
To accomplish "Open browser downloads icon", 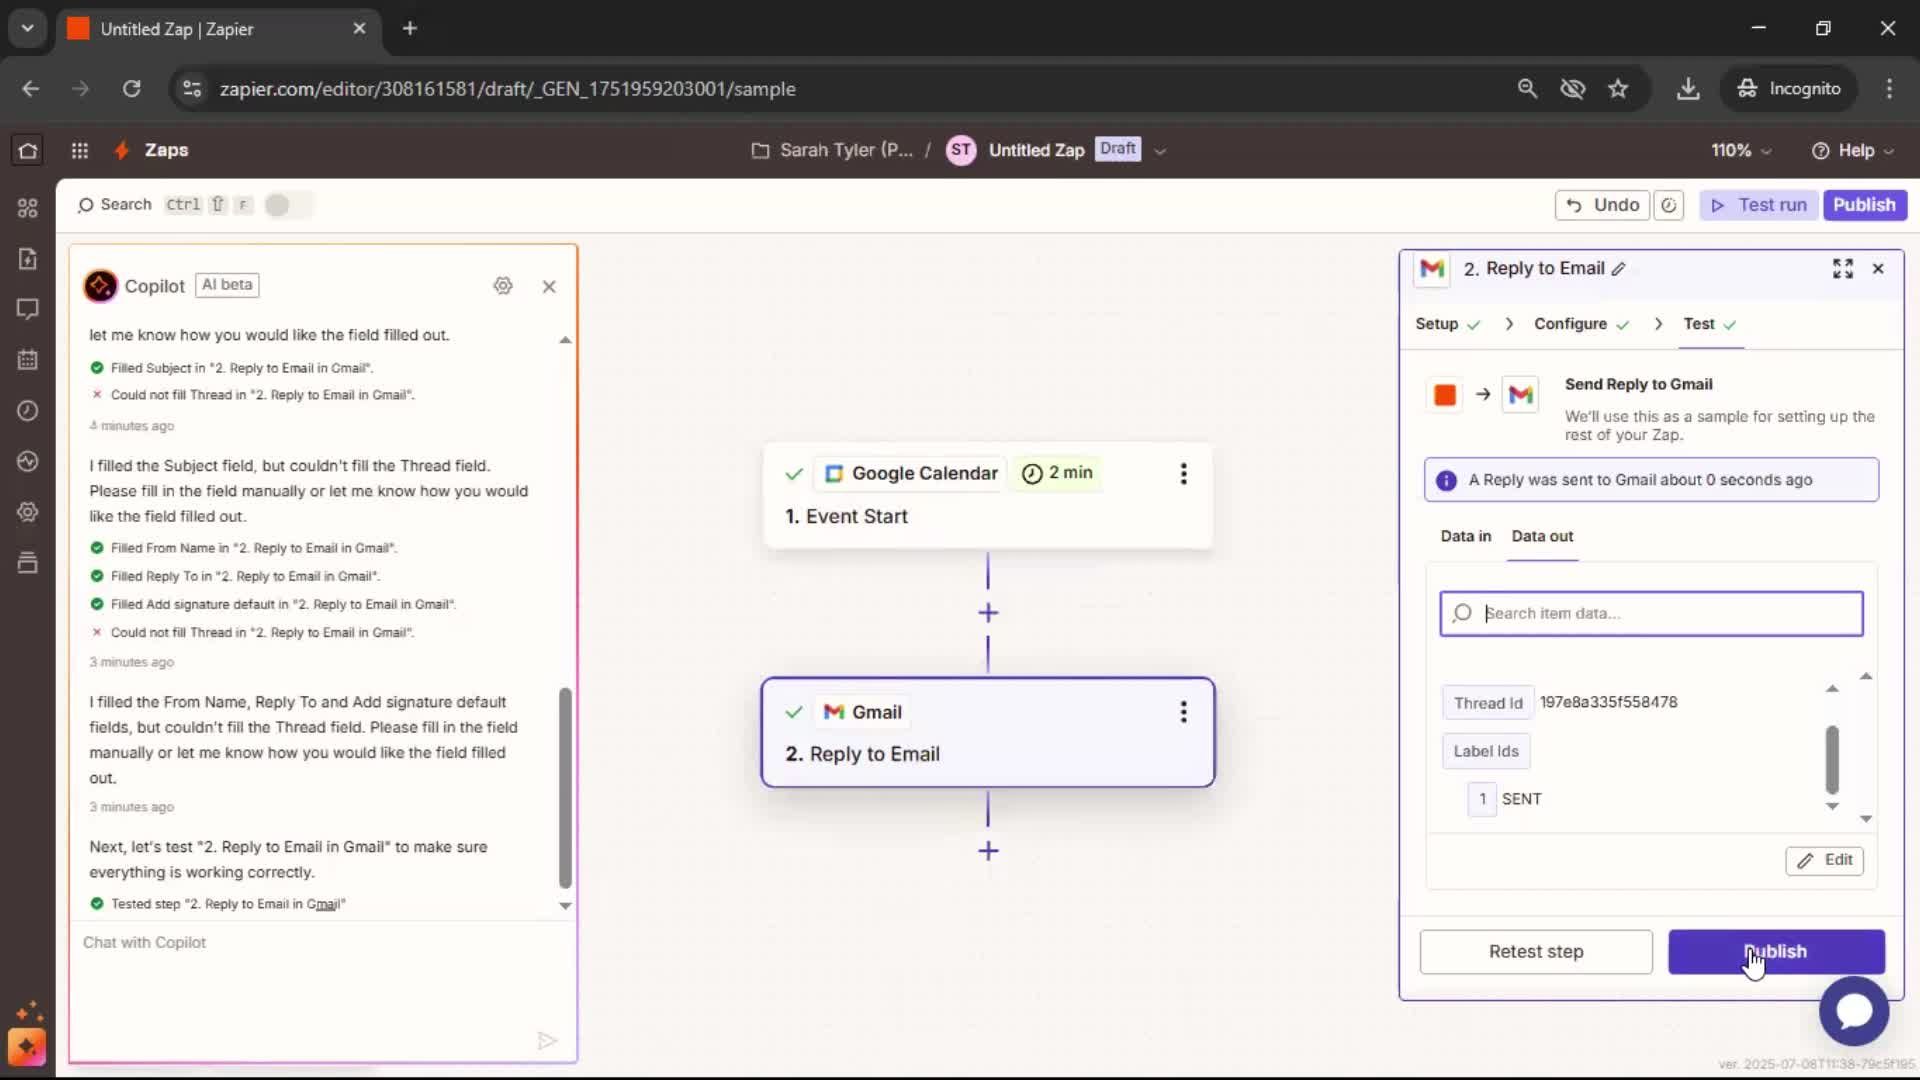I will pyautogui.click(x=1688, y=89).
